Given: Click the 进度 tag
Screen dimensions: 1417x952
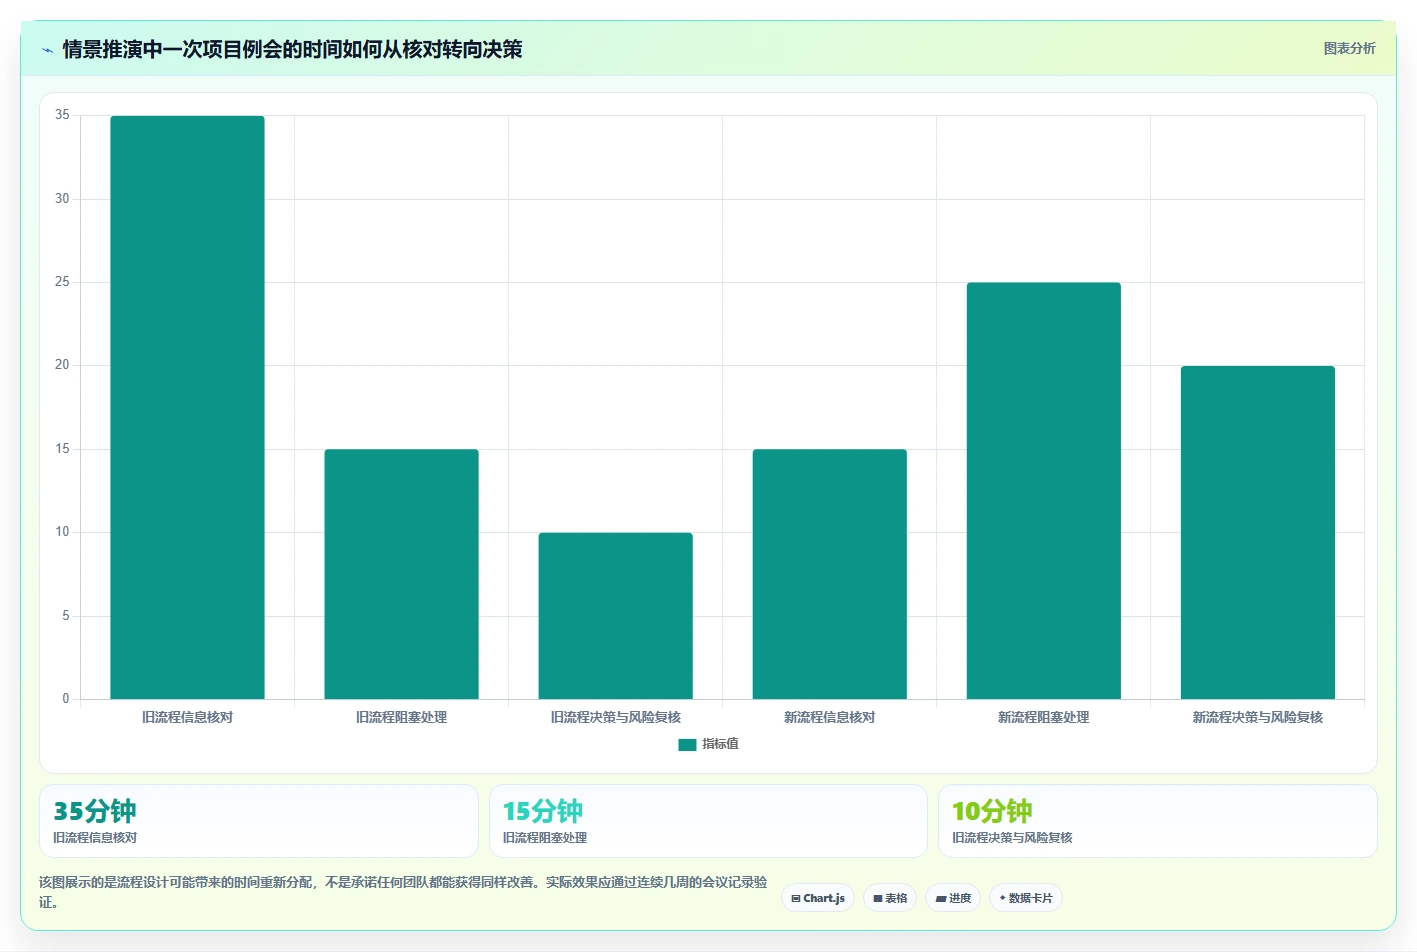Looking at the screenshot, I should (953, 898).
